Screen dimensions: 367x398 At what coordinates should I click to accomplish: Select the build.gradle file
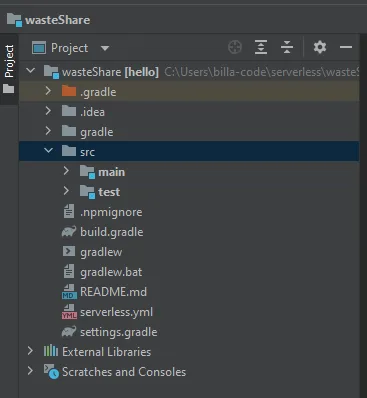coord(112,232)
